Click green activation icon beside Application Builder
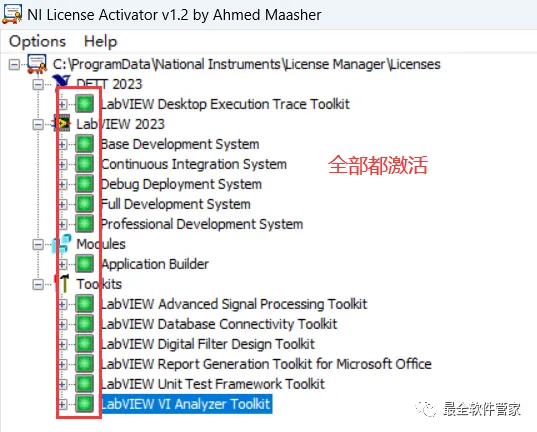The image size is (537, 432). coord(85,264)
